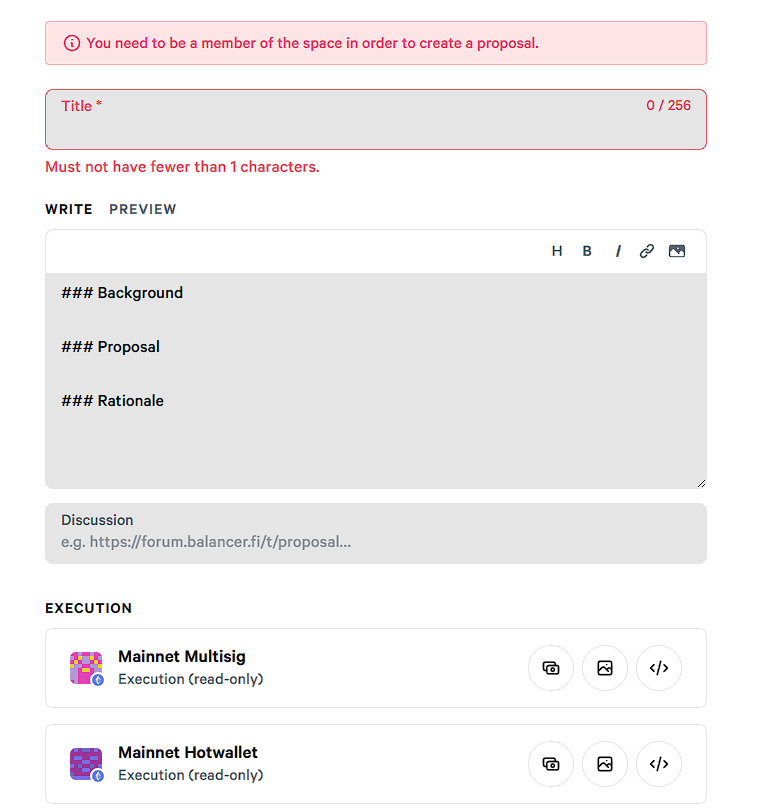Click send token icon for Mainnet Multisig

[551, 668]
